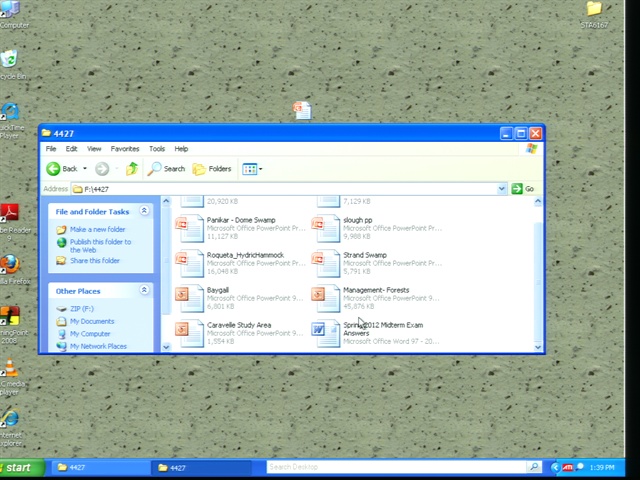
Task: Open the File menu
Action: click(51, 149)
